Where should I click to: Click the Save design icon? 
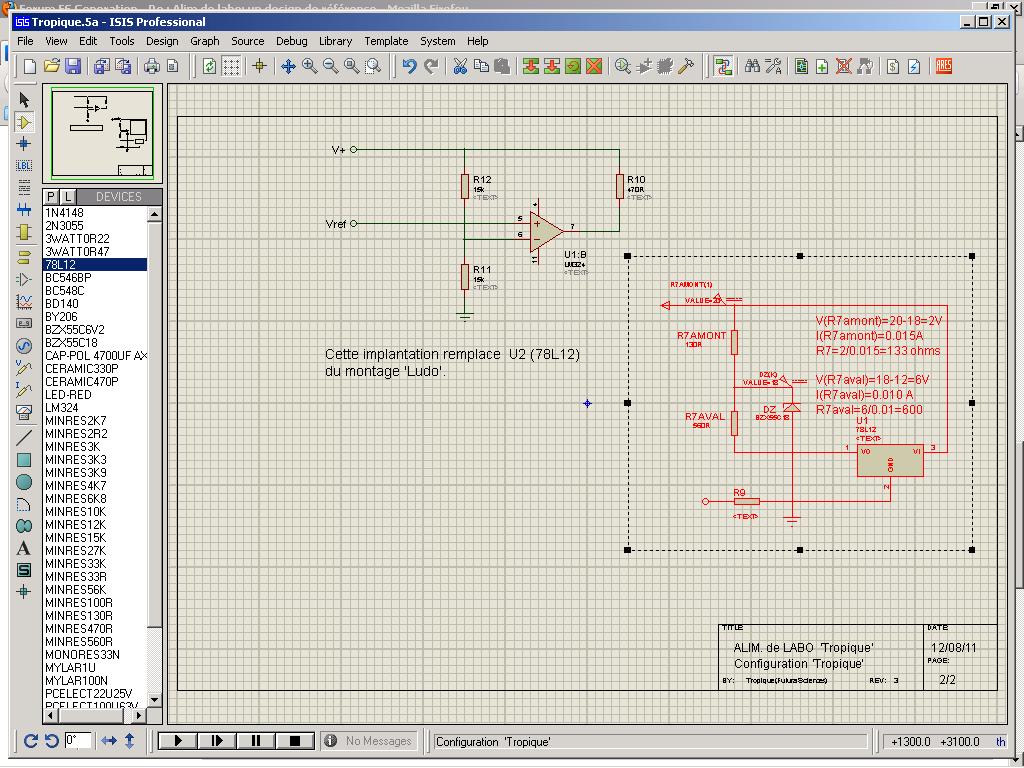(73, 66)
